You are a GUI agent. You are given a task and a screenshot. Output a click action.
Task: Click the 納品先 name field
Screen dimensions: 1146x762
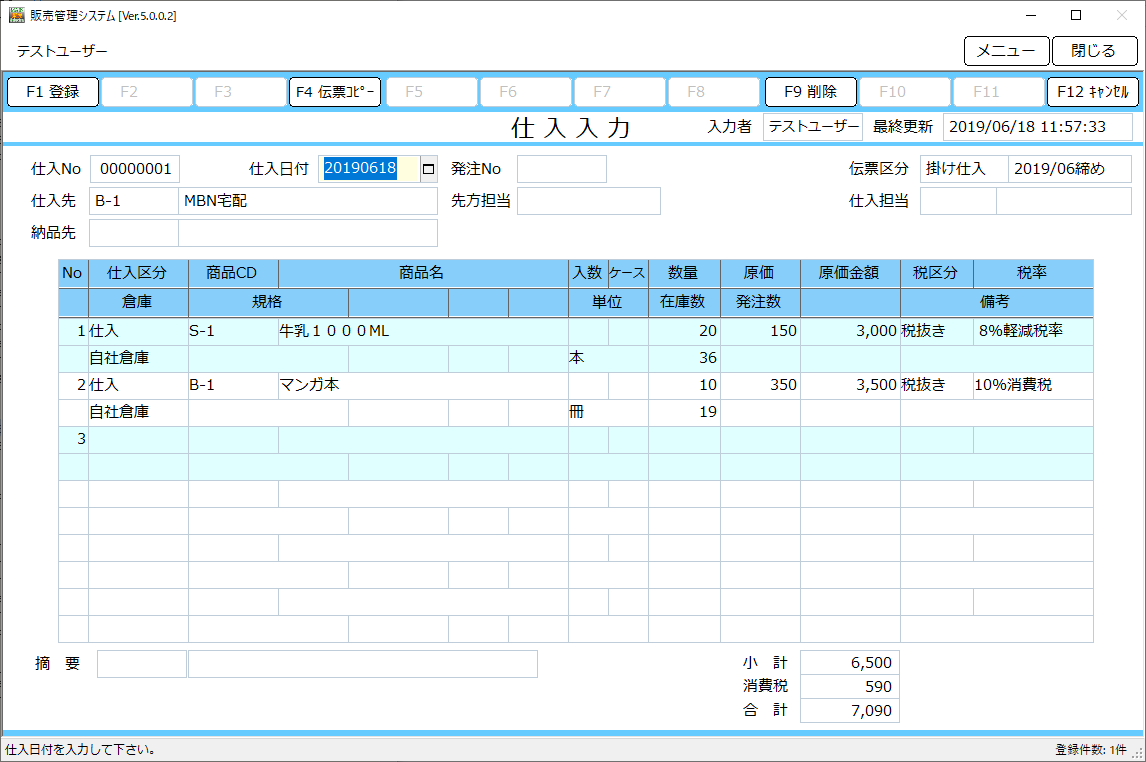point(308,233)
